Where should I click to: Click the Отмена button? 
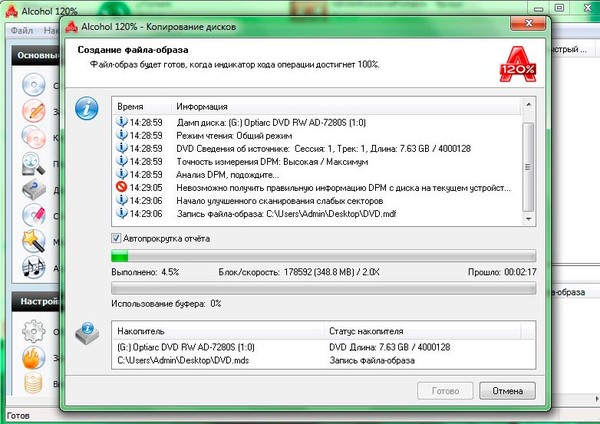[x=507, y=391]
